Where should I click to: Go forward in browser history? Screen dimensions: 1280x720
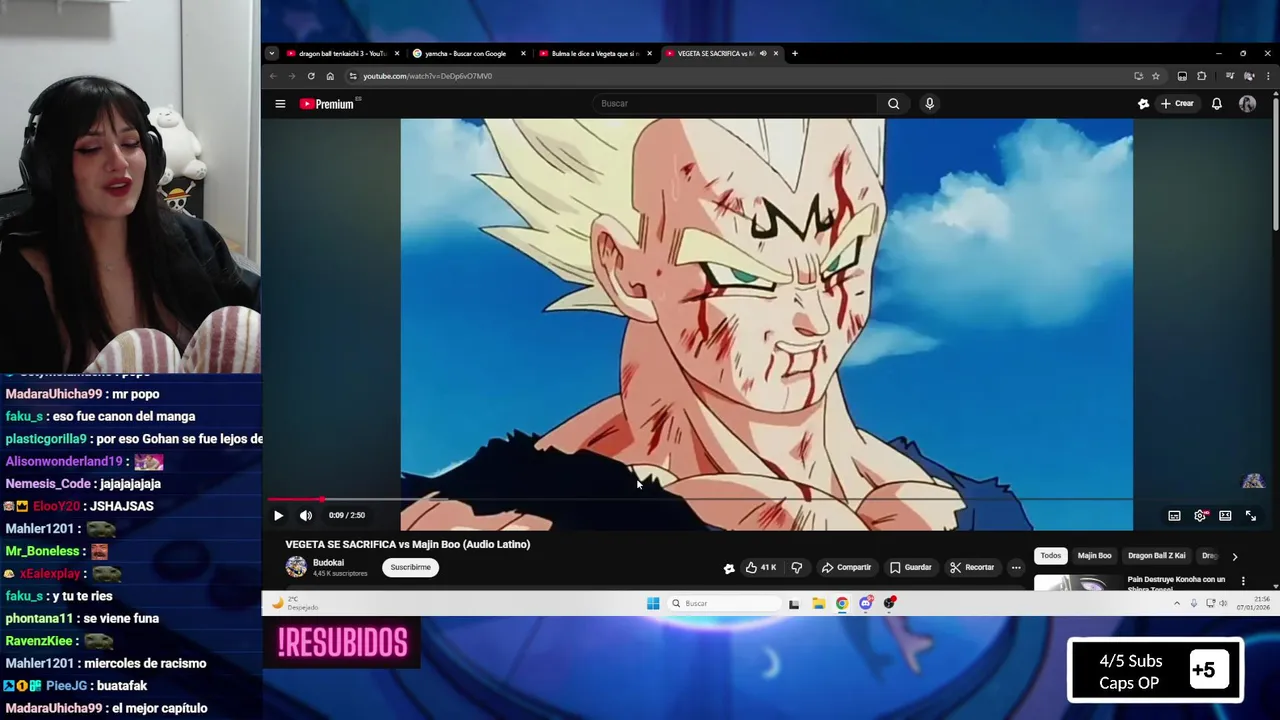point(292,76)
